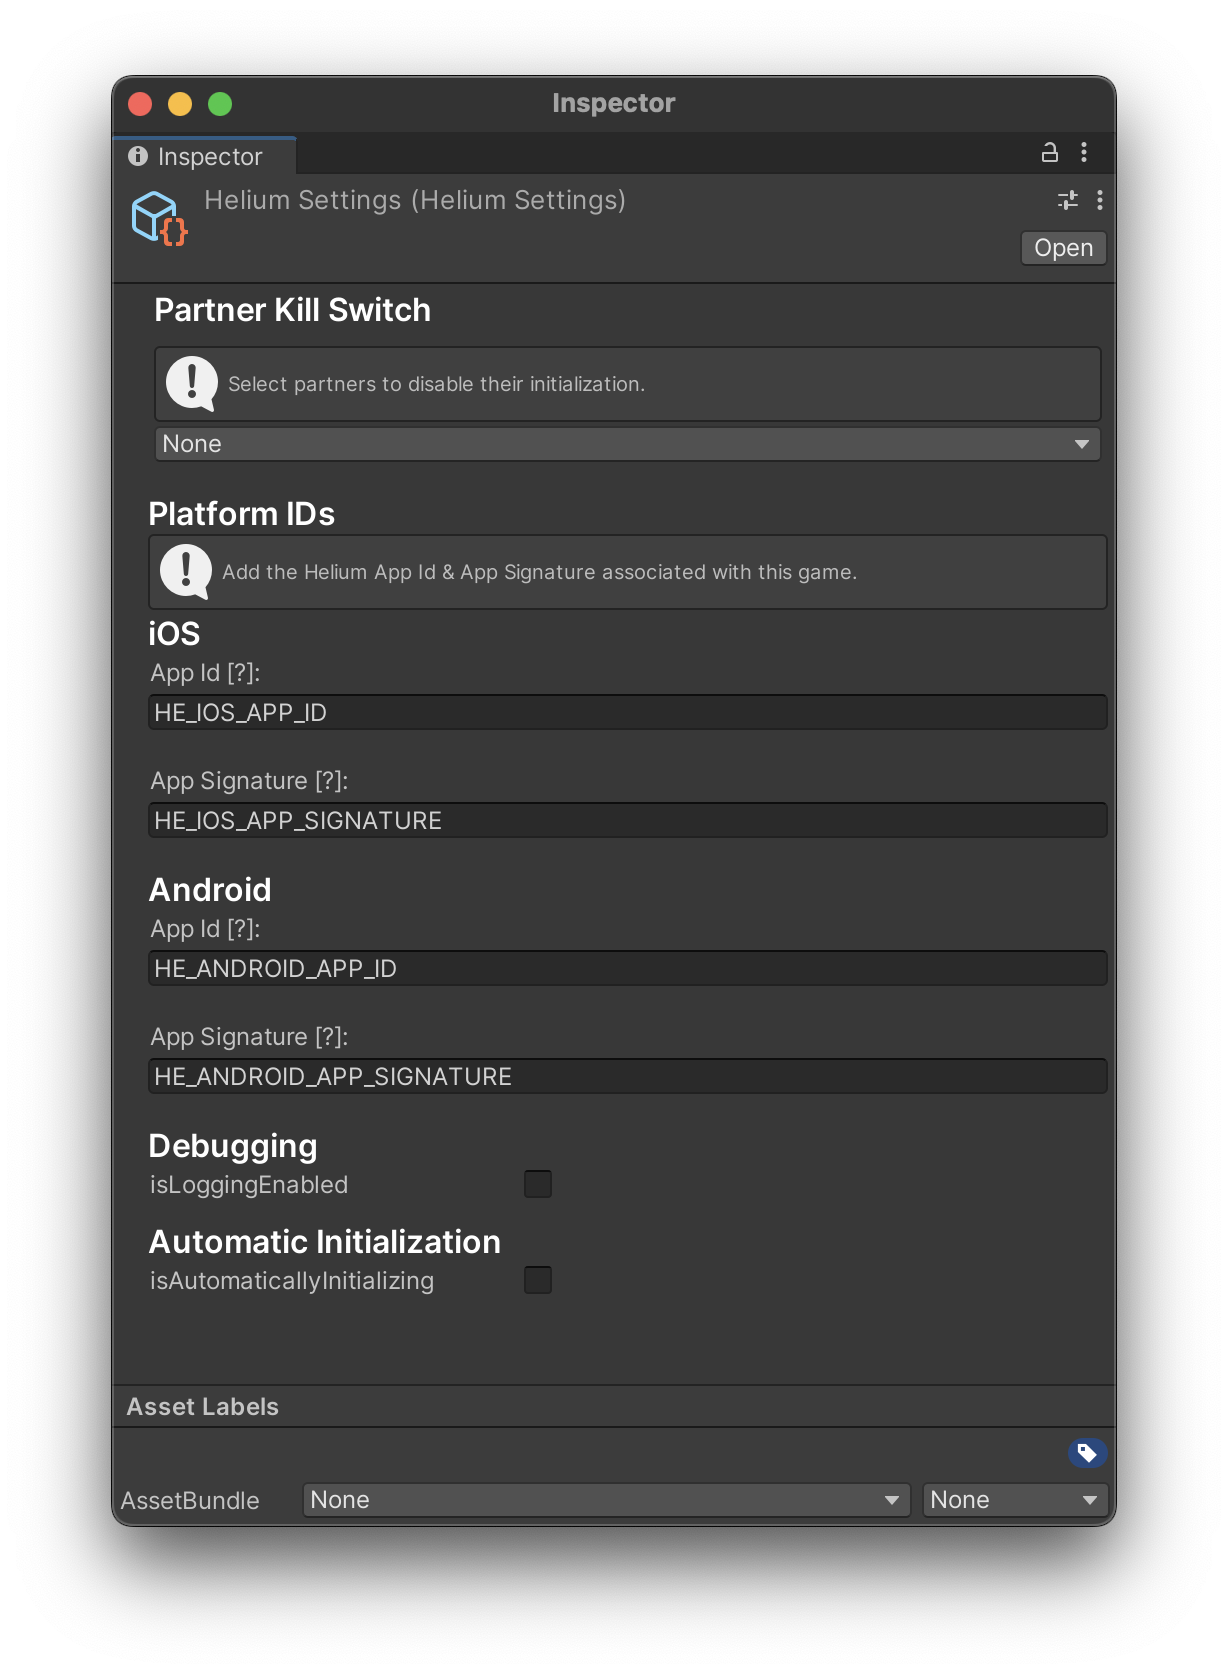Open the AssetBundle variant dropdown

(x=1014, y=1500)
